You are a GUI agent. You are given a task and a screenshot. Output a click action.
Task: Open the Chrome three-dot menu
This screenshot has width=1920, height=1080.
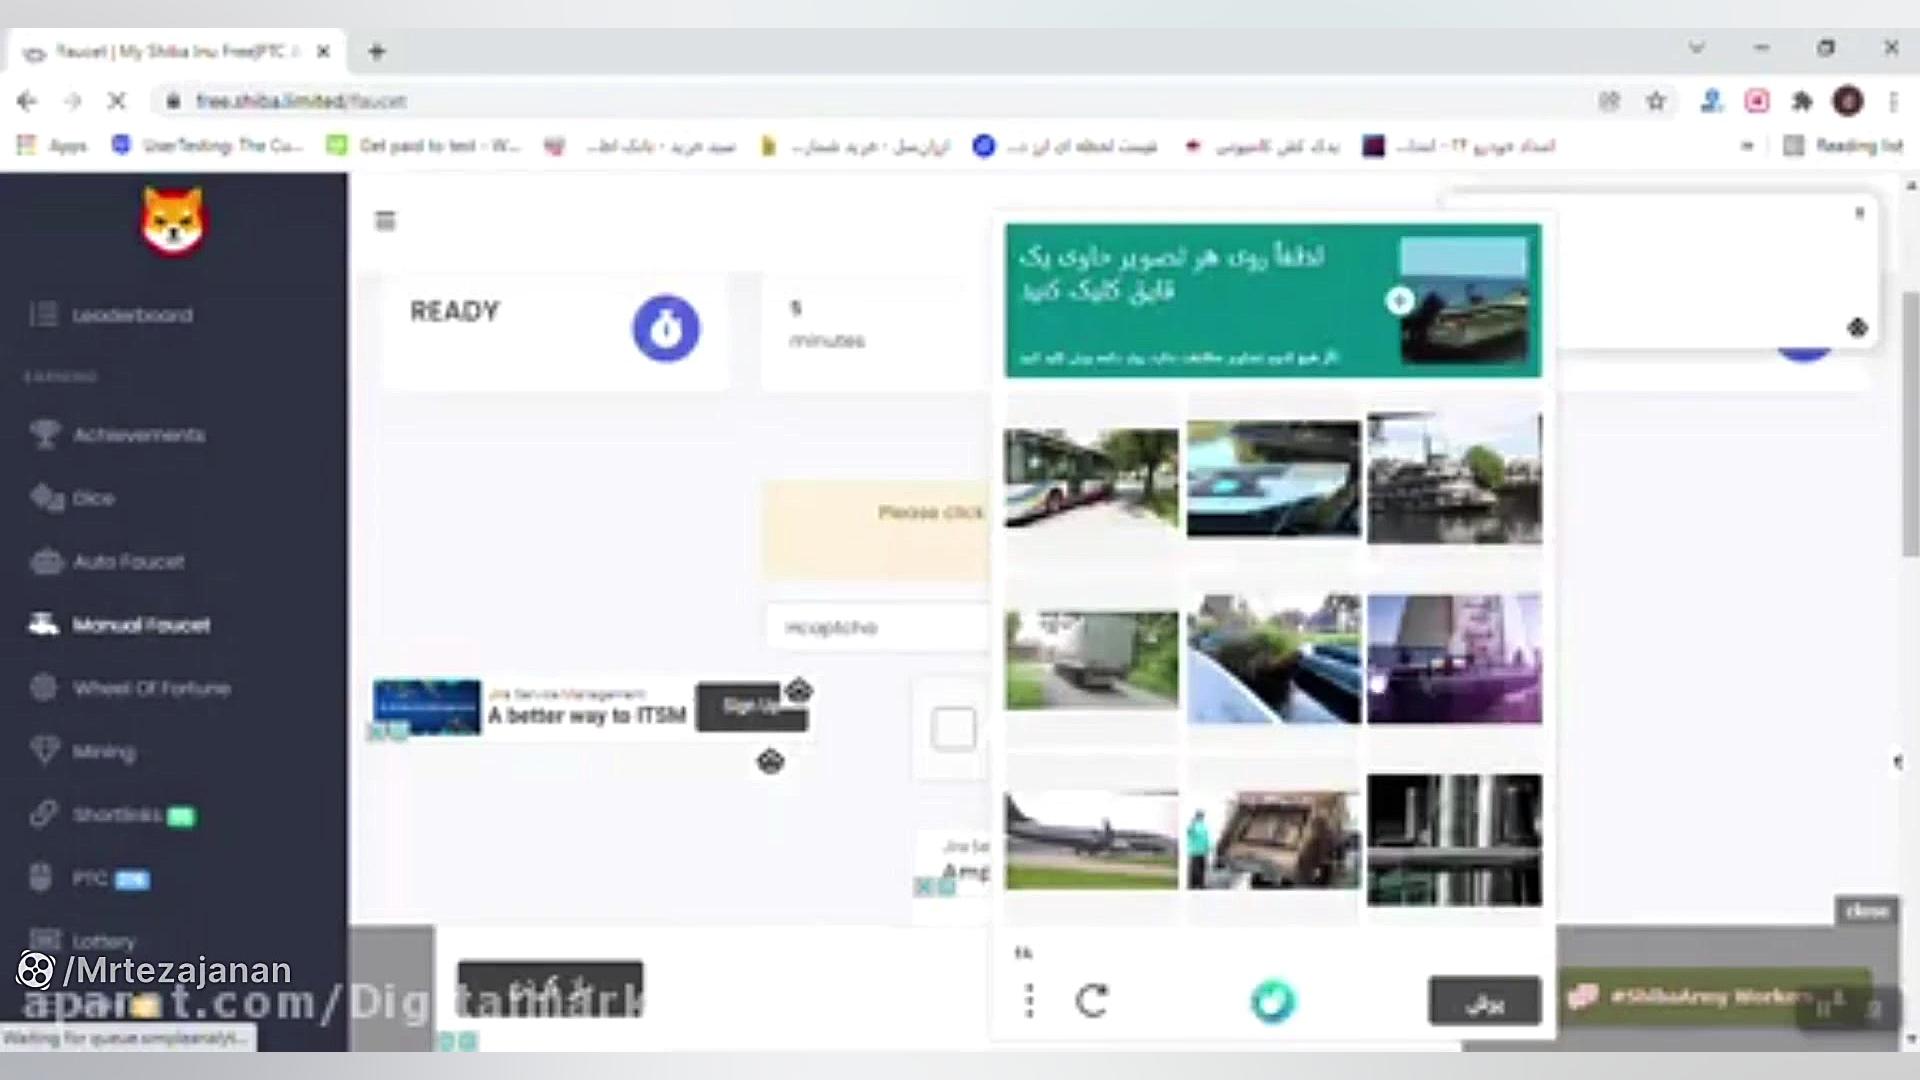(1892, 101)
